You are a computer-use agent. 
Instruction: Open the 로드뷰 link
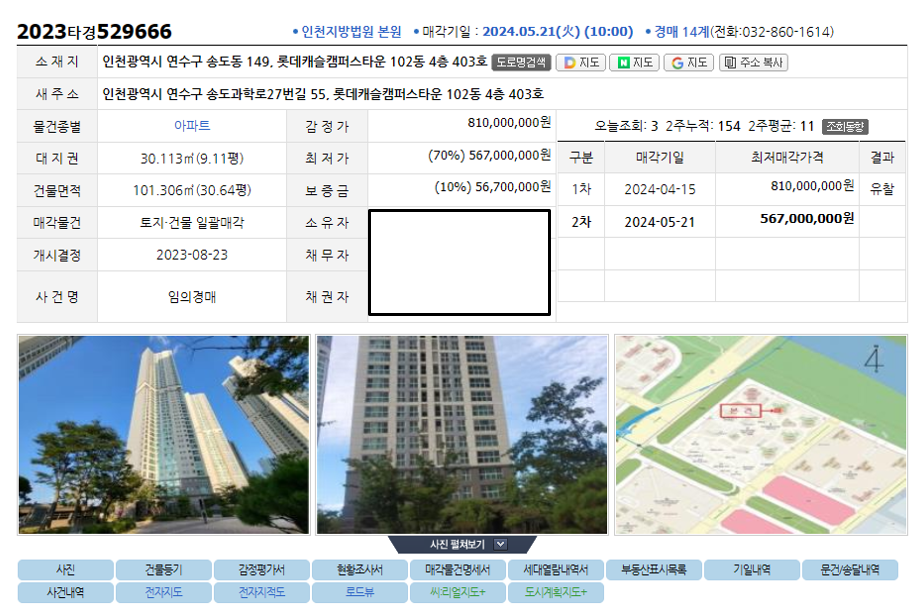(x=360, y=592)
